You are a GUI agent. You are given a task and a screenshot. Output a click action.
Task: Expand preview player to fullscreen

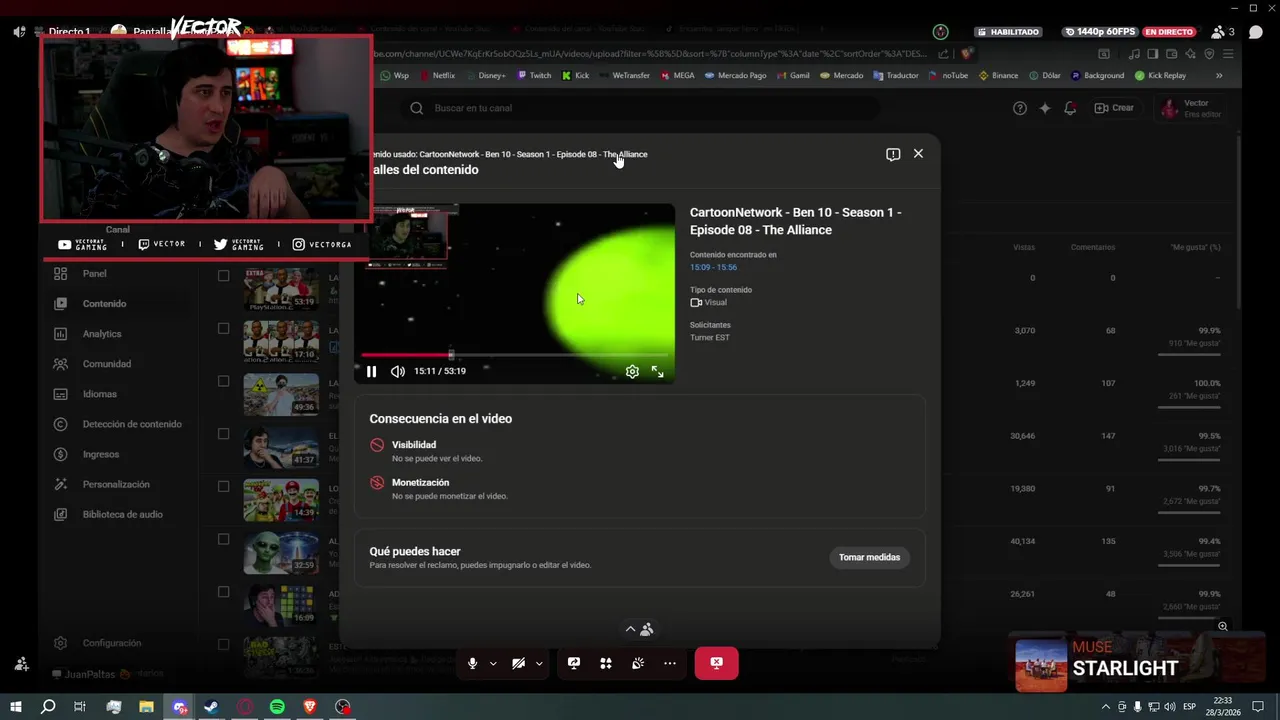[x=658, y=371]
